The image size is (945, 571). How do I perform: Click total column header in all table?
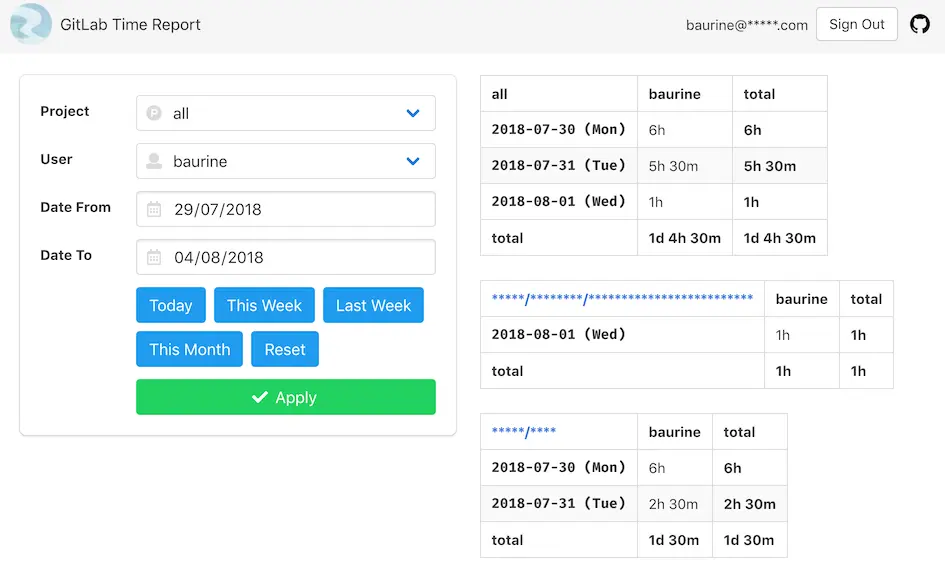(780, 93)
